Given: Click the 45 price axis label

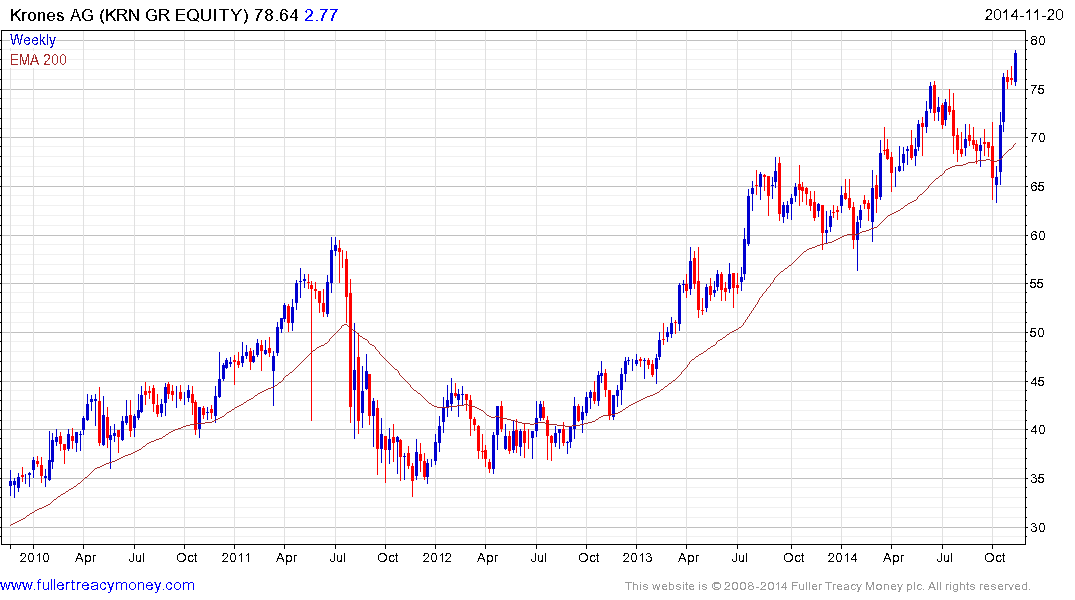Looking at the screenshot, I should 1038,381.
